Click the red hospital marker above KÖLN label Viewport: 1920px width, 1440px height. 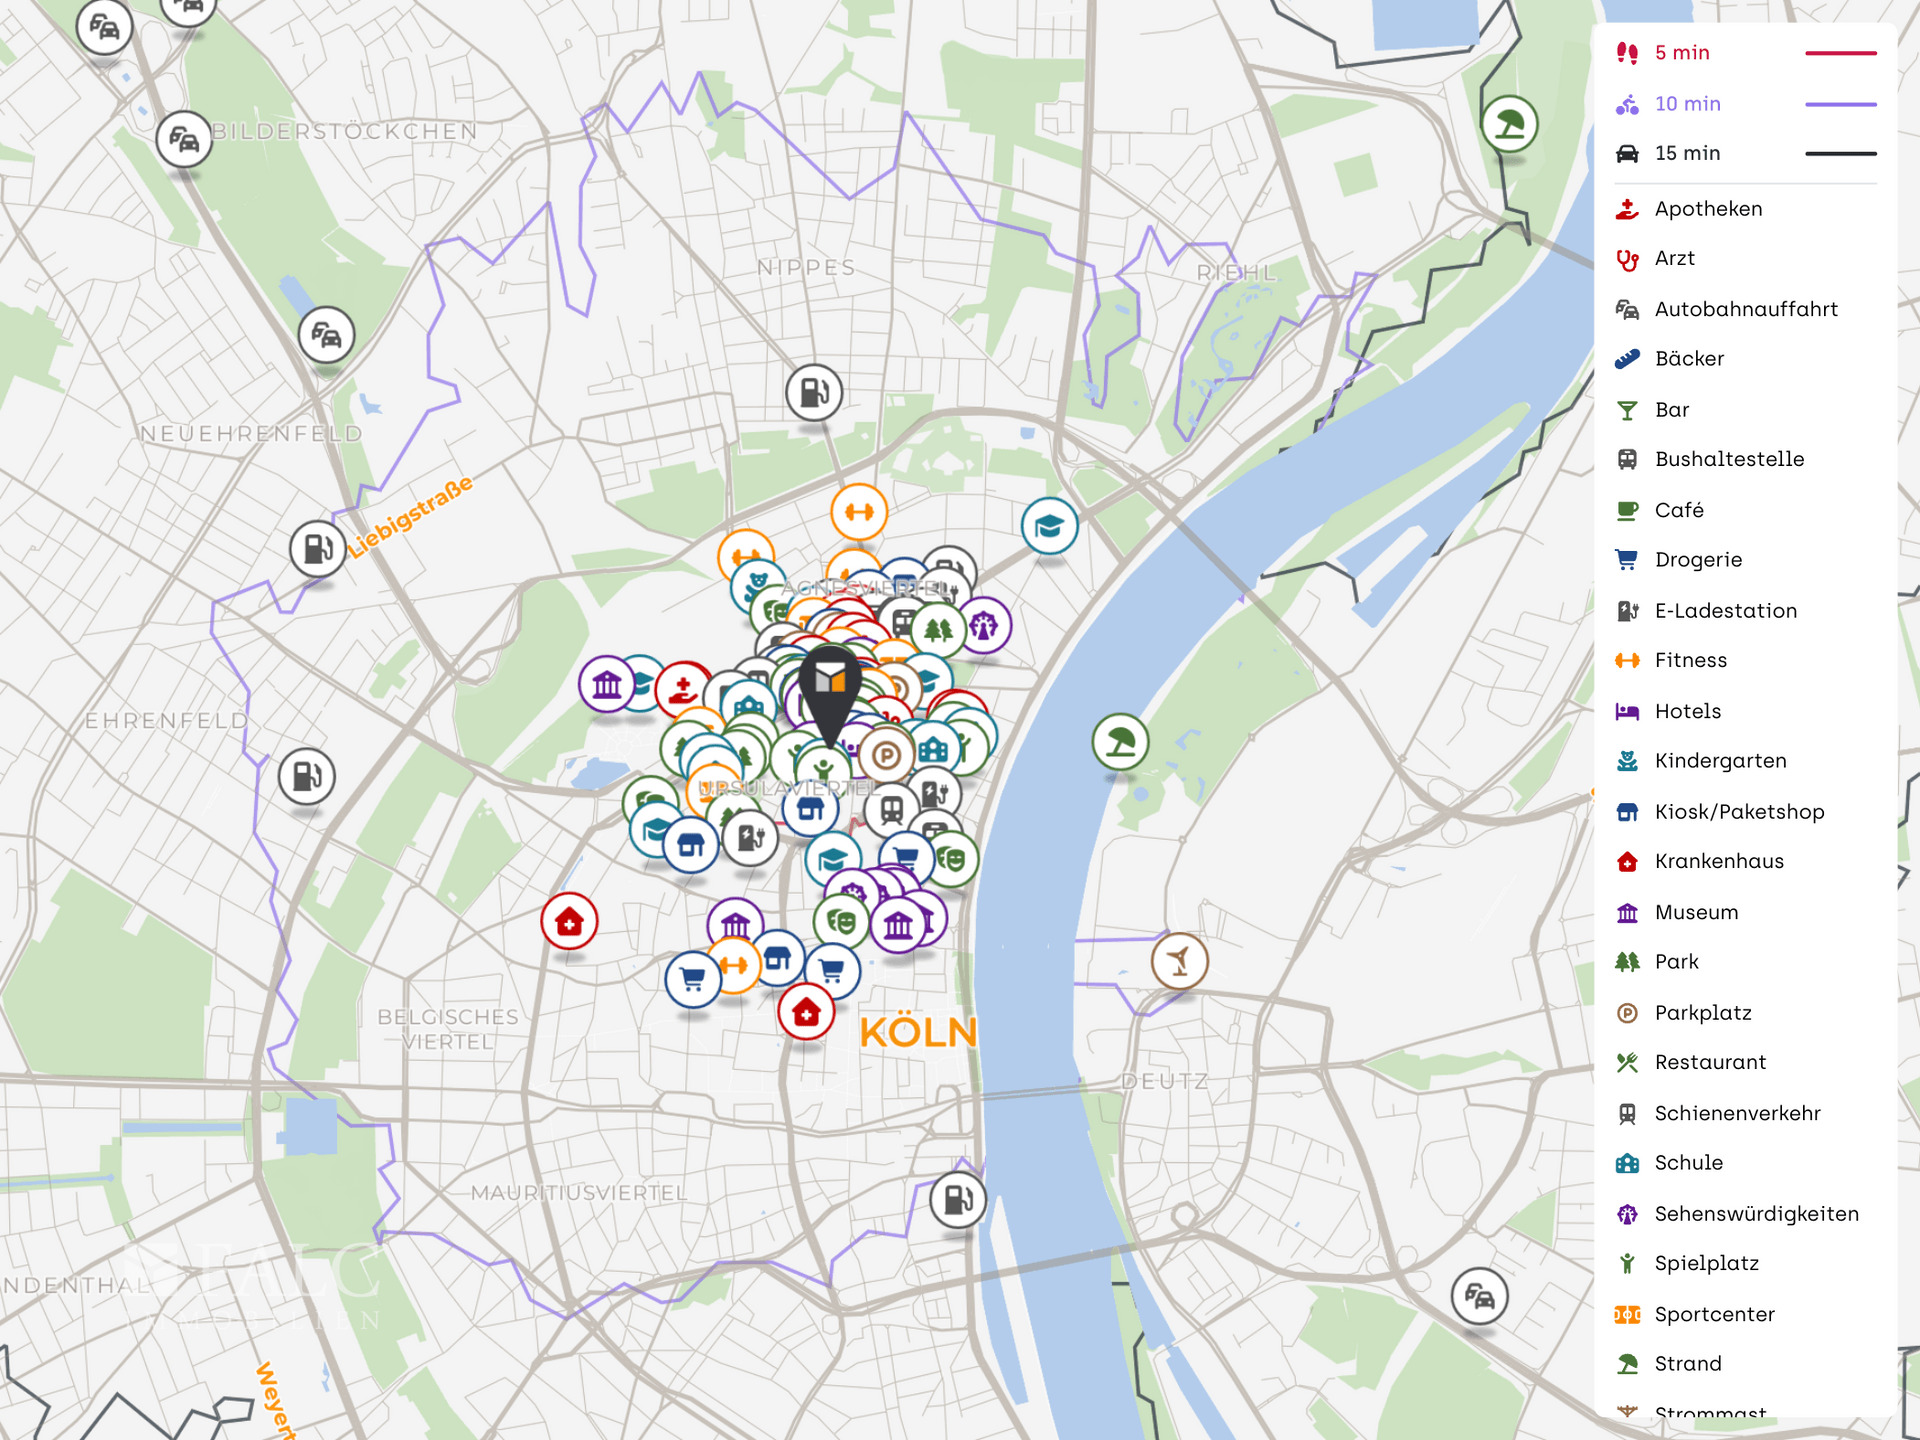(806, 1012)
